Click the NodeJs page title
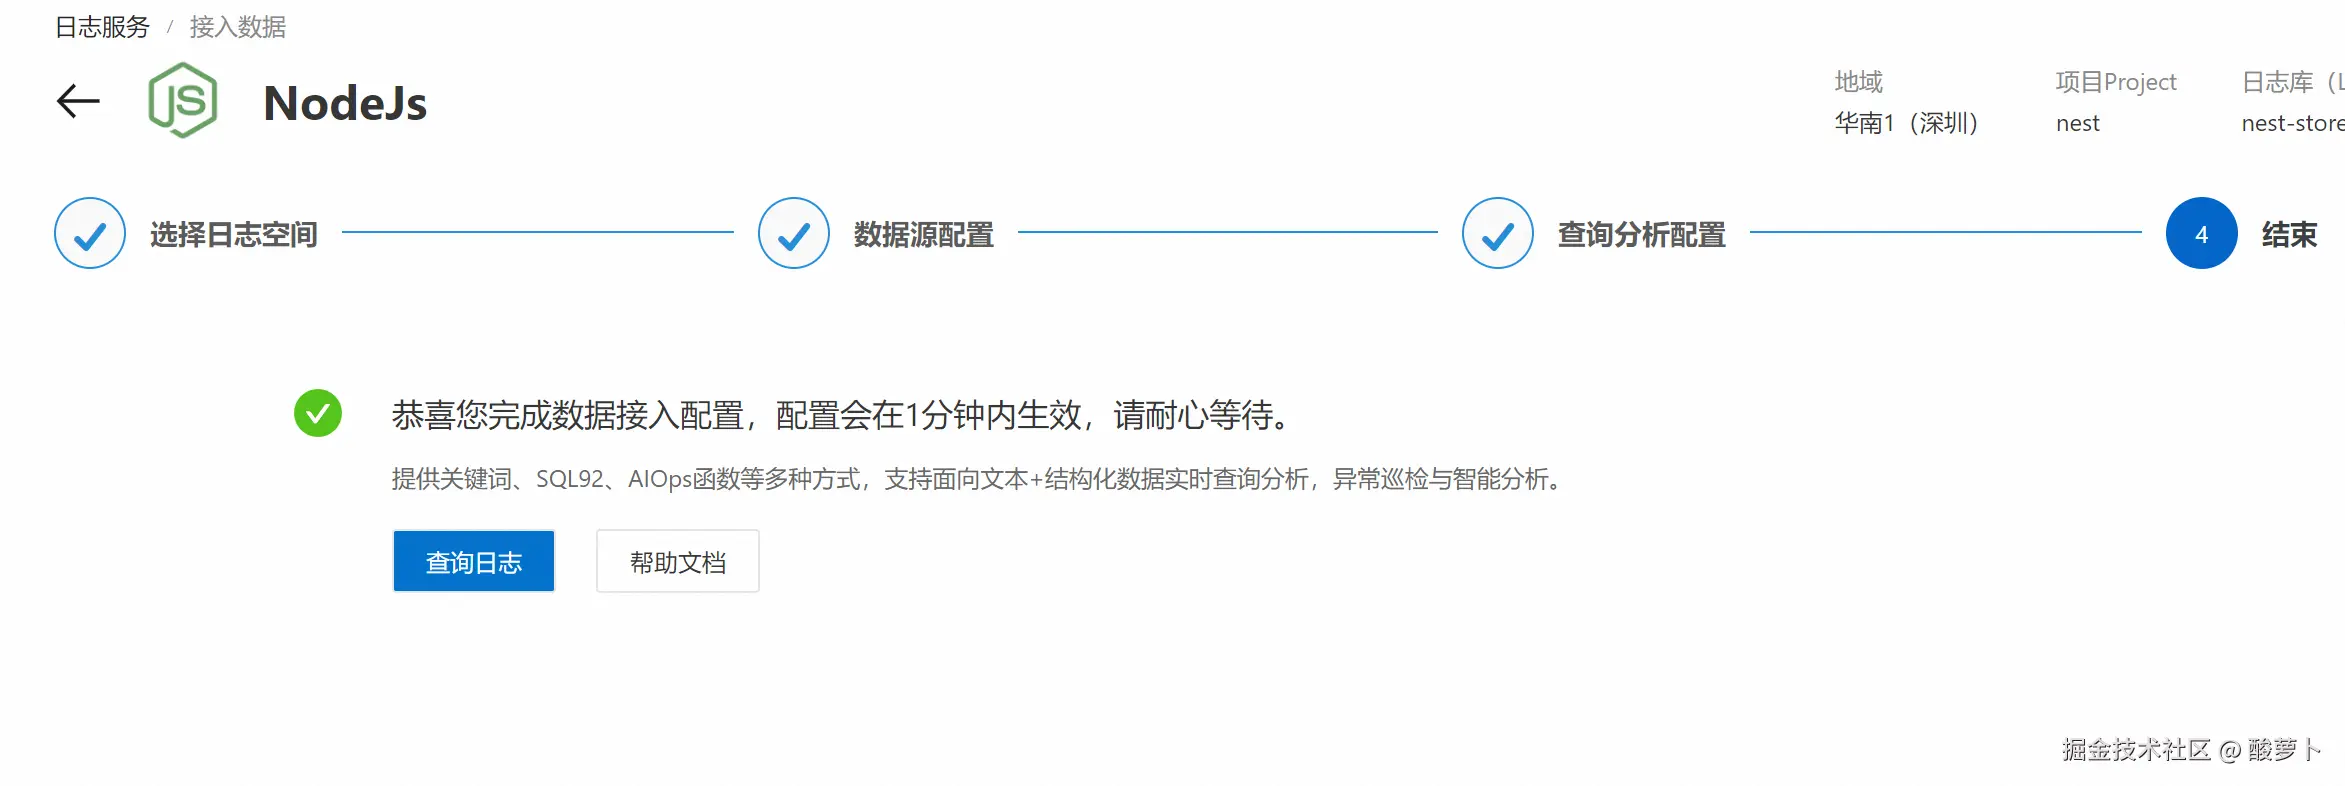Screen dimensions: 2345x786 pyautogui.click(x=345, y=103)
